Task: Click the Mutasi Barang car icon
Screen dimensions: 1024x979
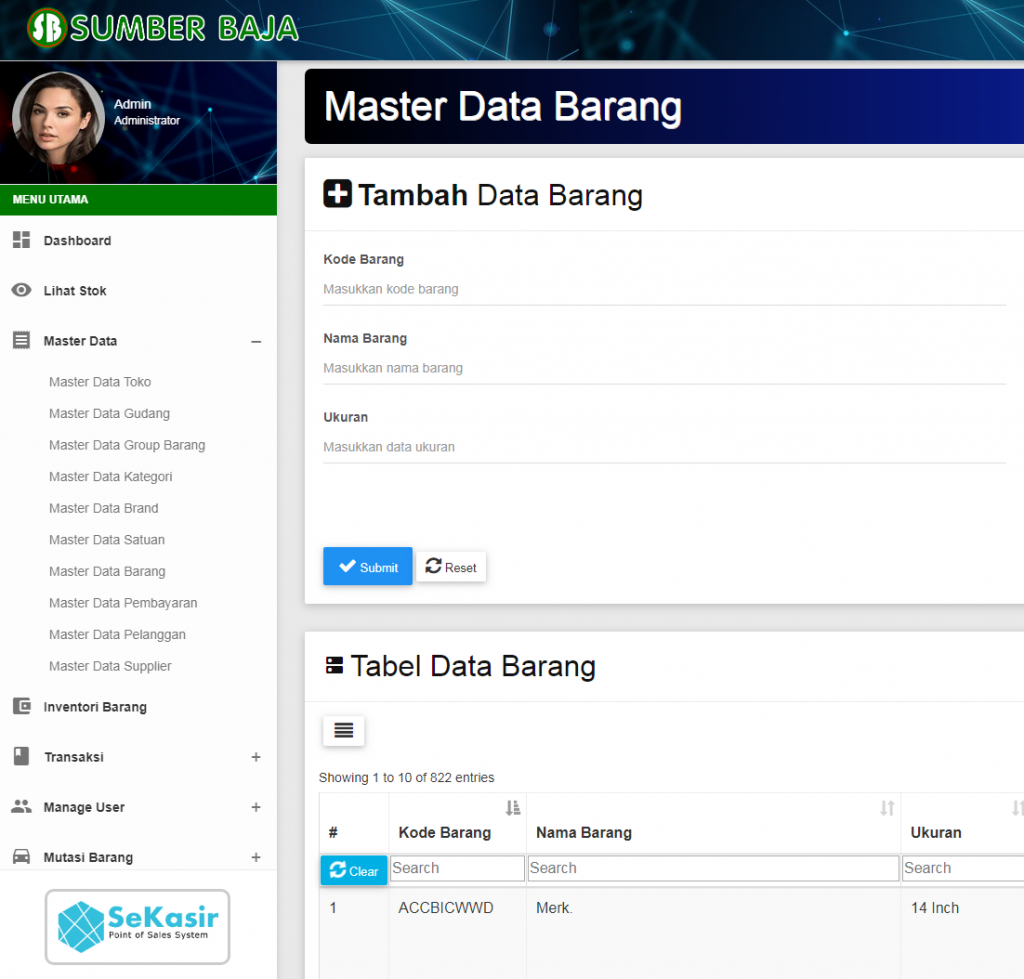Action: (x=21, y=856)
